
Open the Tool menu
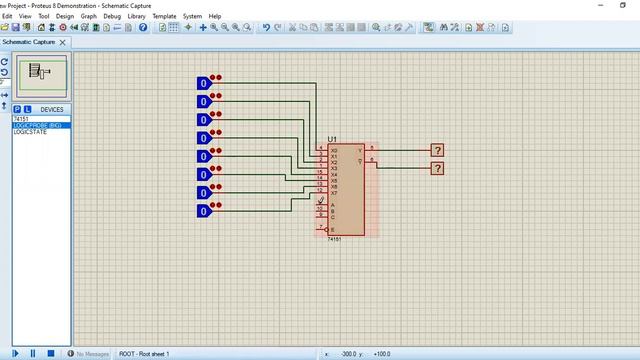coord(44,16)
